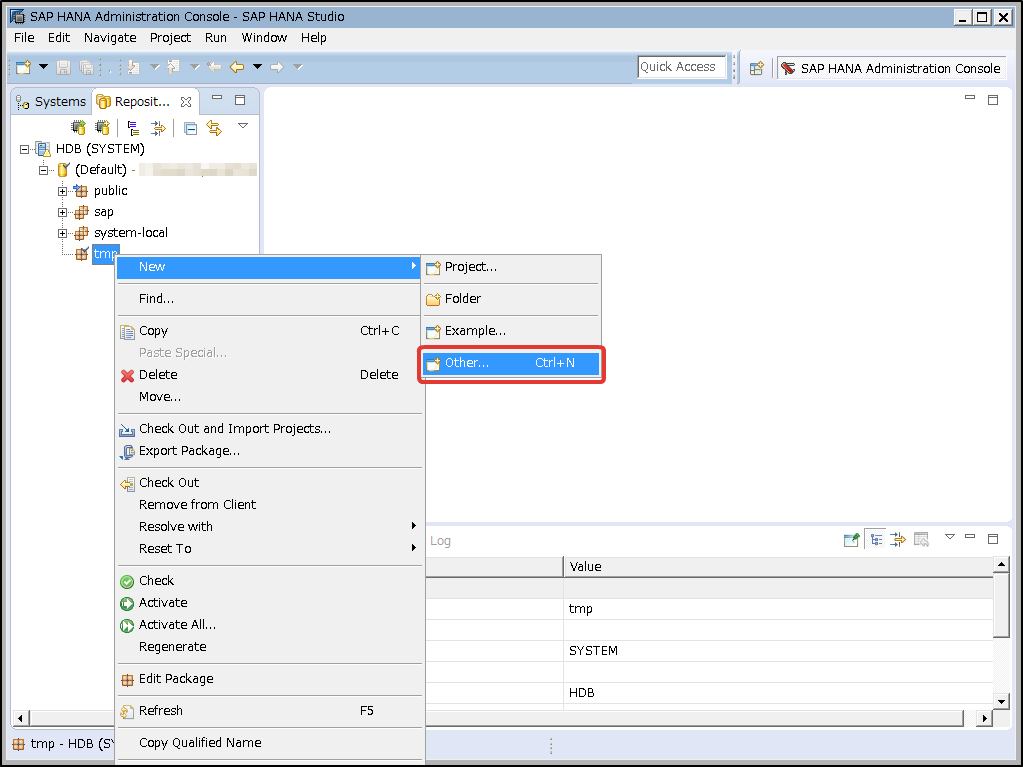Screen dimensions: 1023x767
Task: Open the New wizard dropdown arrow
Action: [x=43, y=67]
